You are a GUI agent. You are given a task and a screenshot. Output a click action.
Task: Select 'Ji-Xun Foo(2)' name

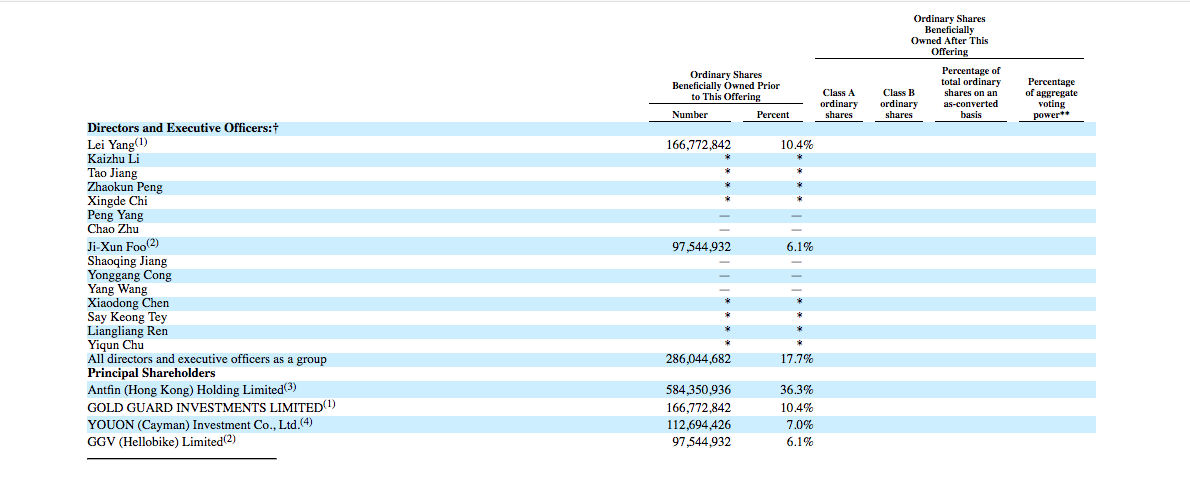(123, 245)
